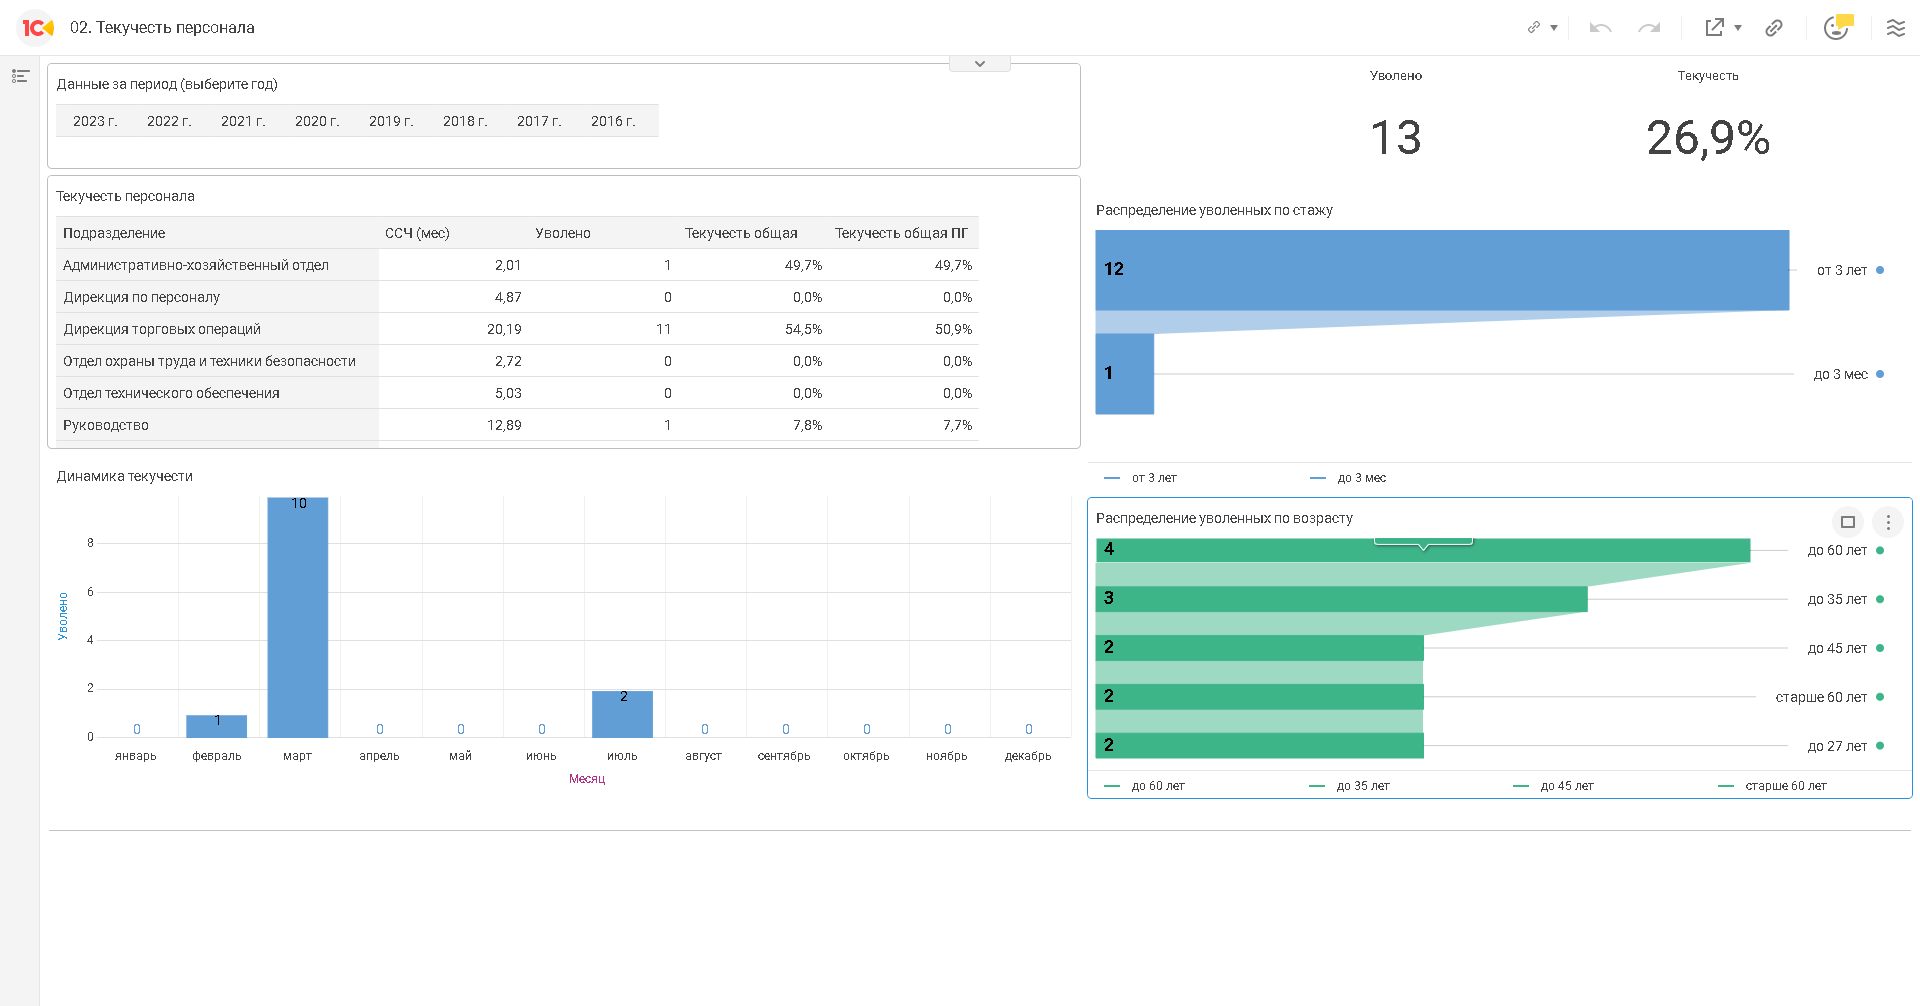
Task: Open three-dot menu of age widget
Action: (1888, 522)
